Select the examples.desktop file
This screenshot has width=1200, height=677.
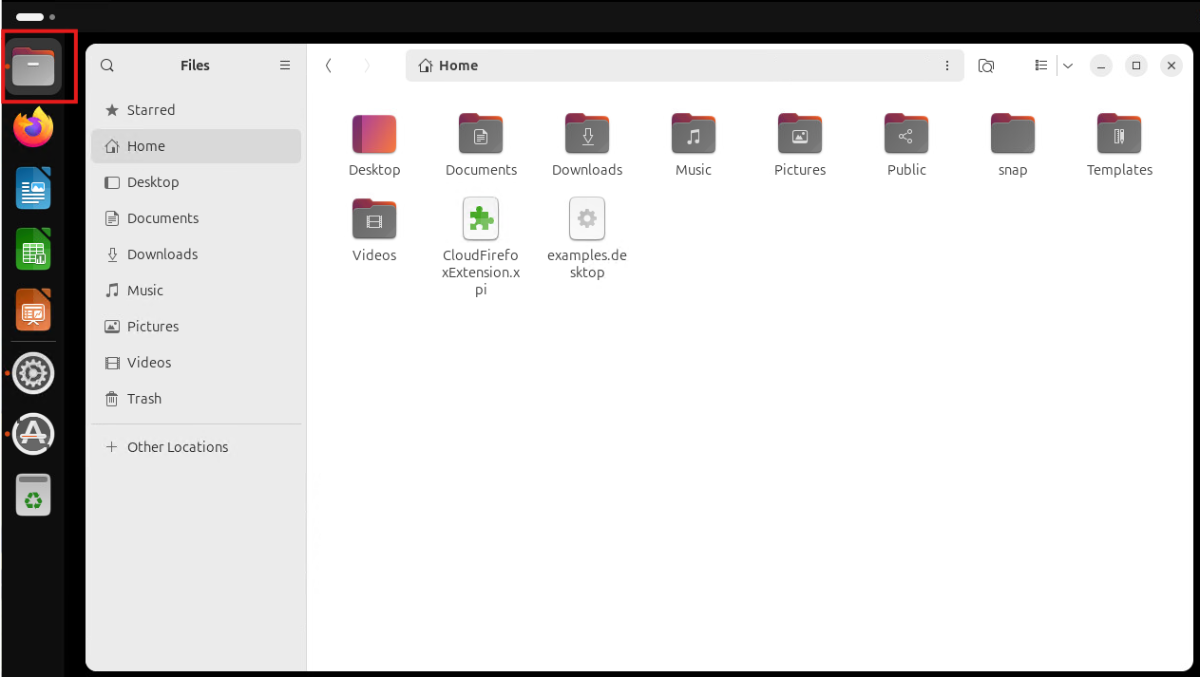587,238
